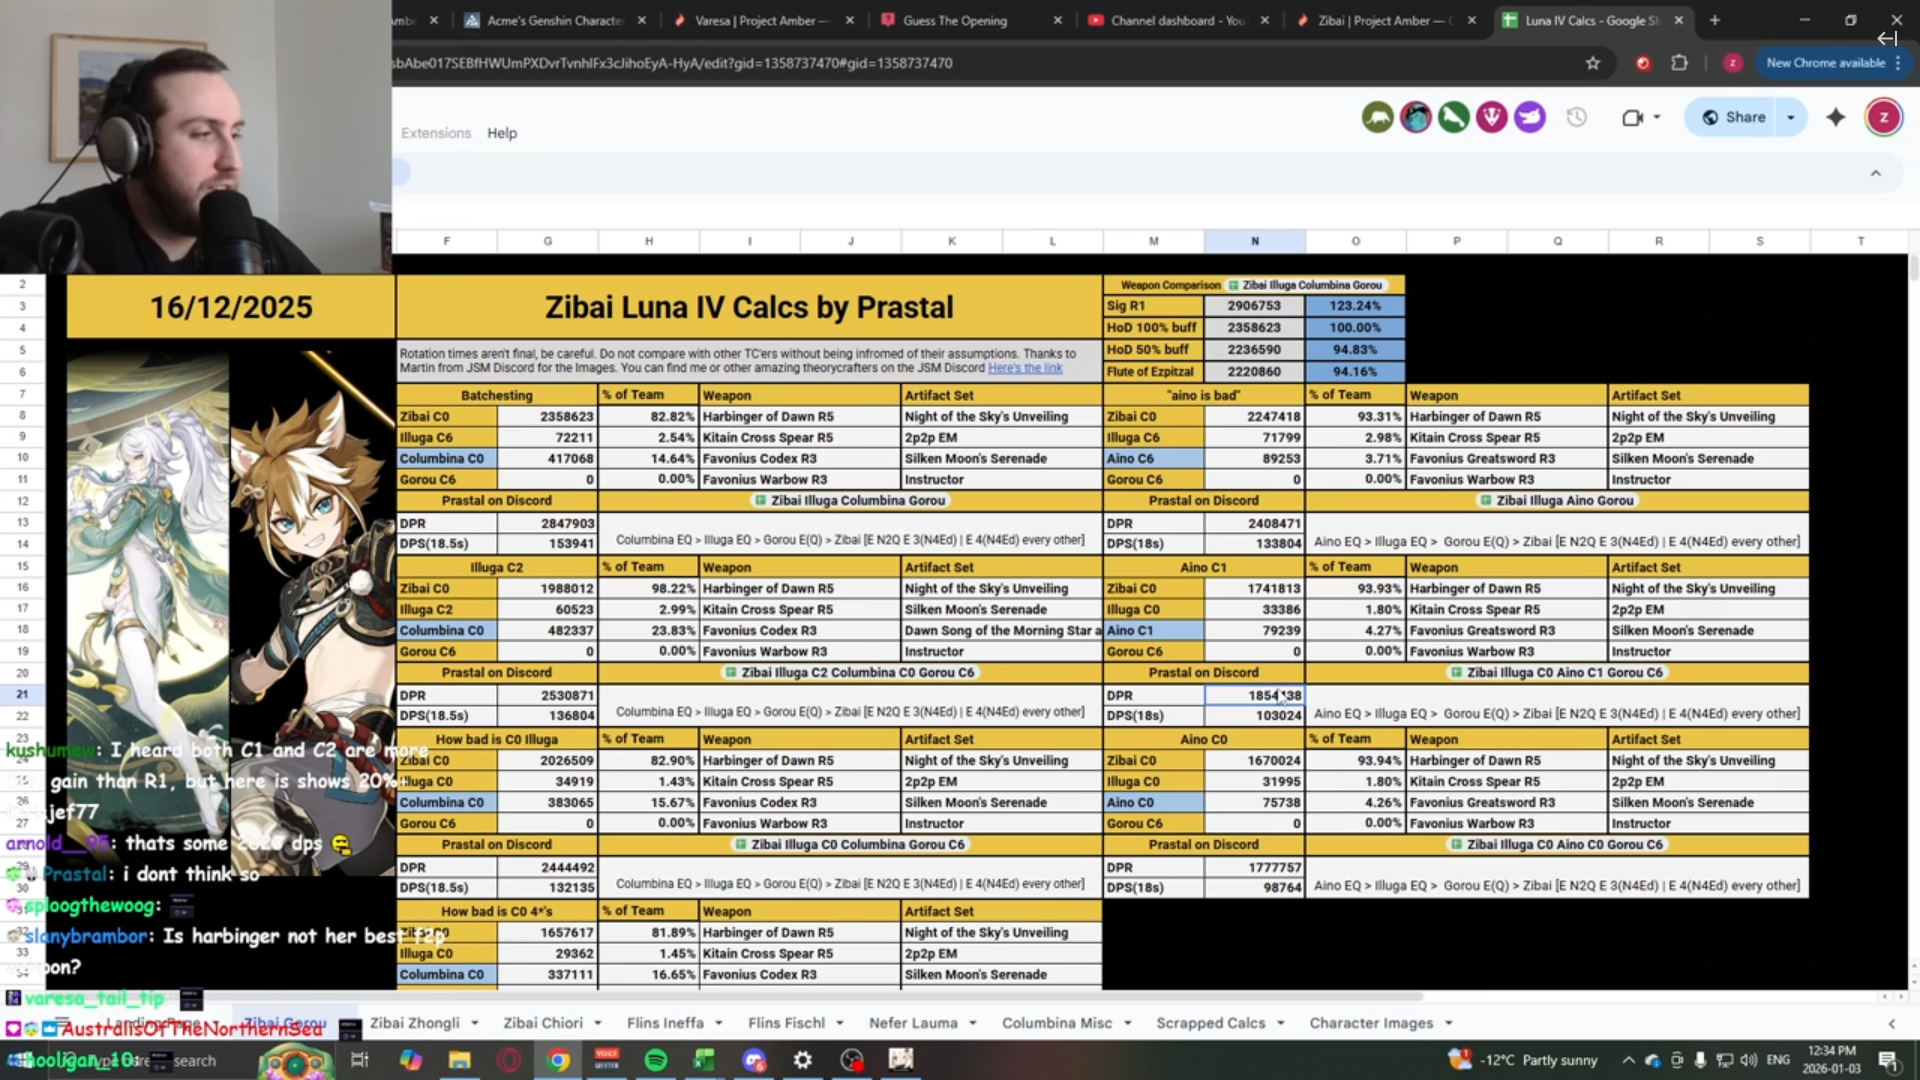Open version history clock icon
The image size is (1920, 1080).
(1577, 117)
